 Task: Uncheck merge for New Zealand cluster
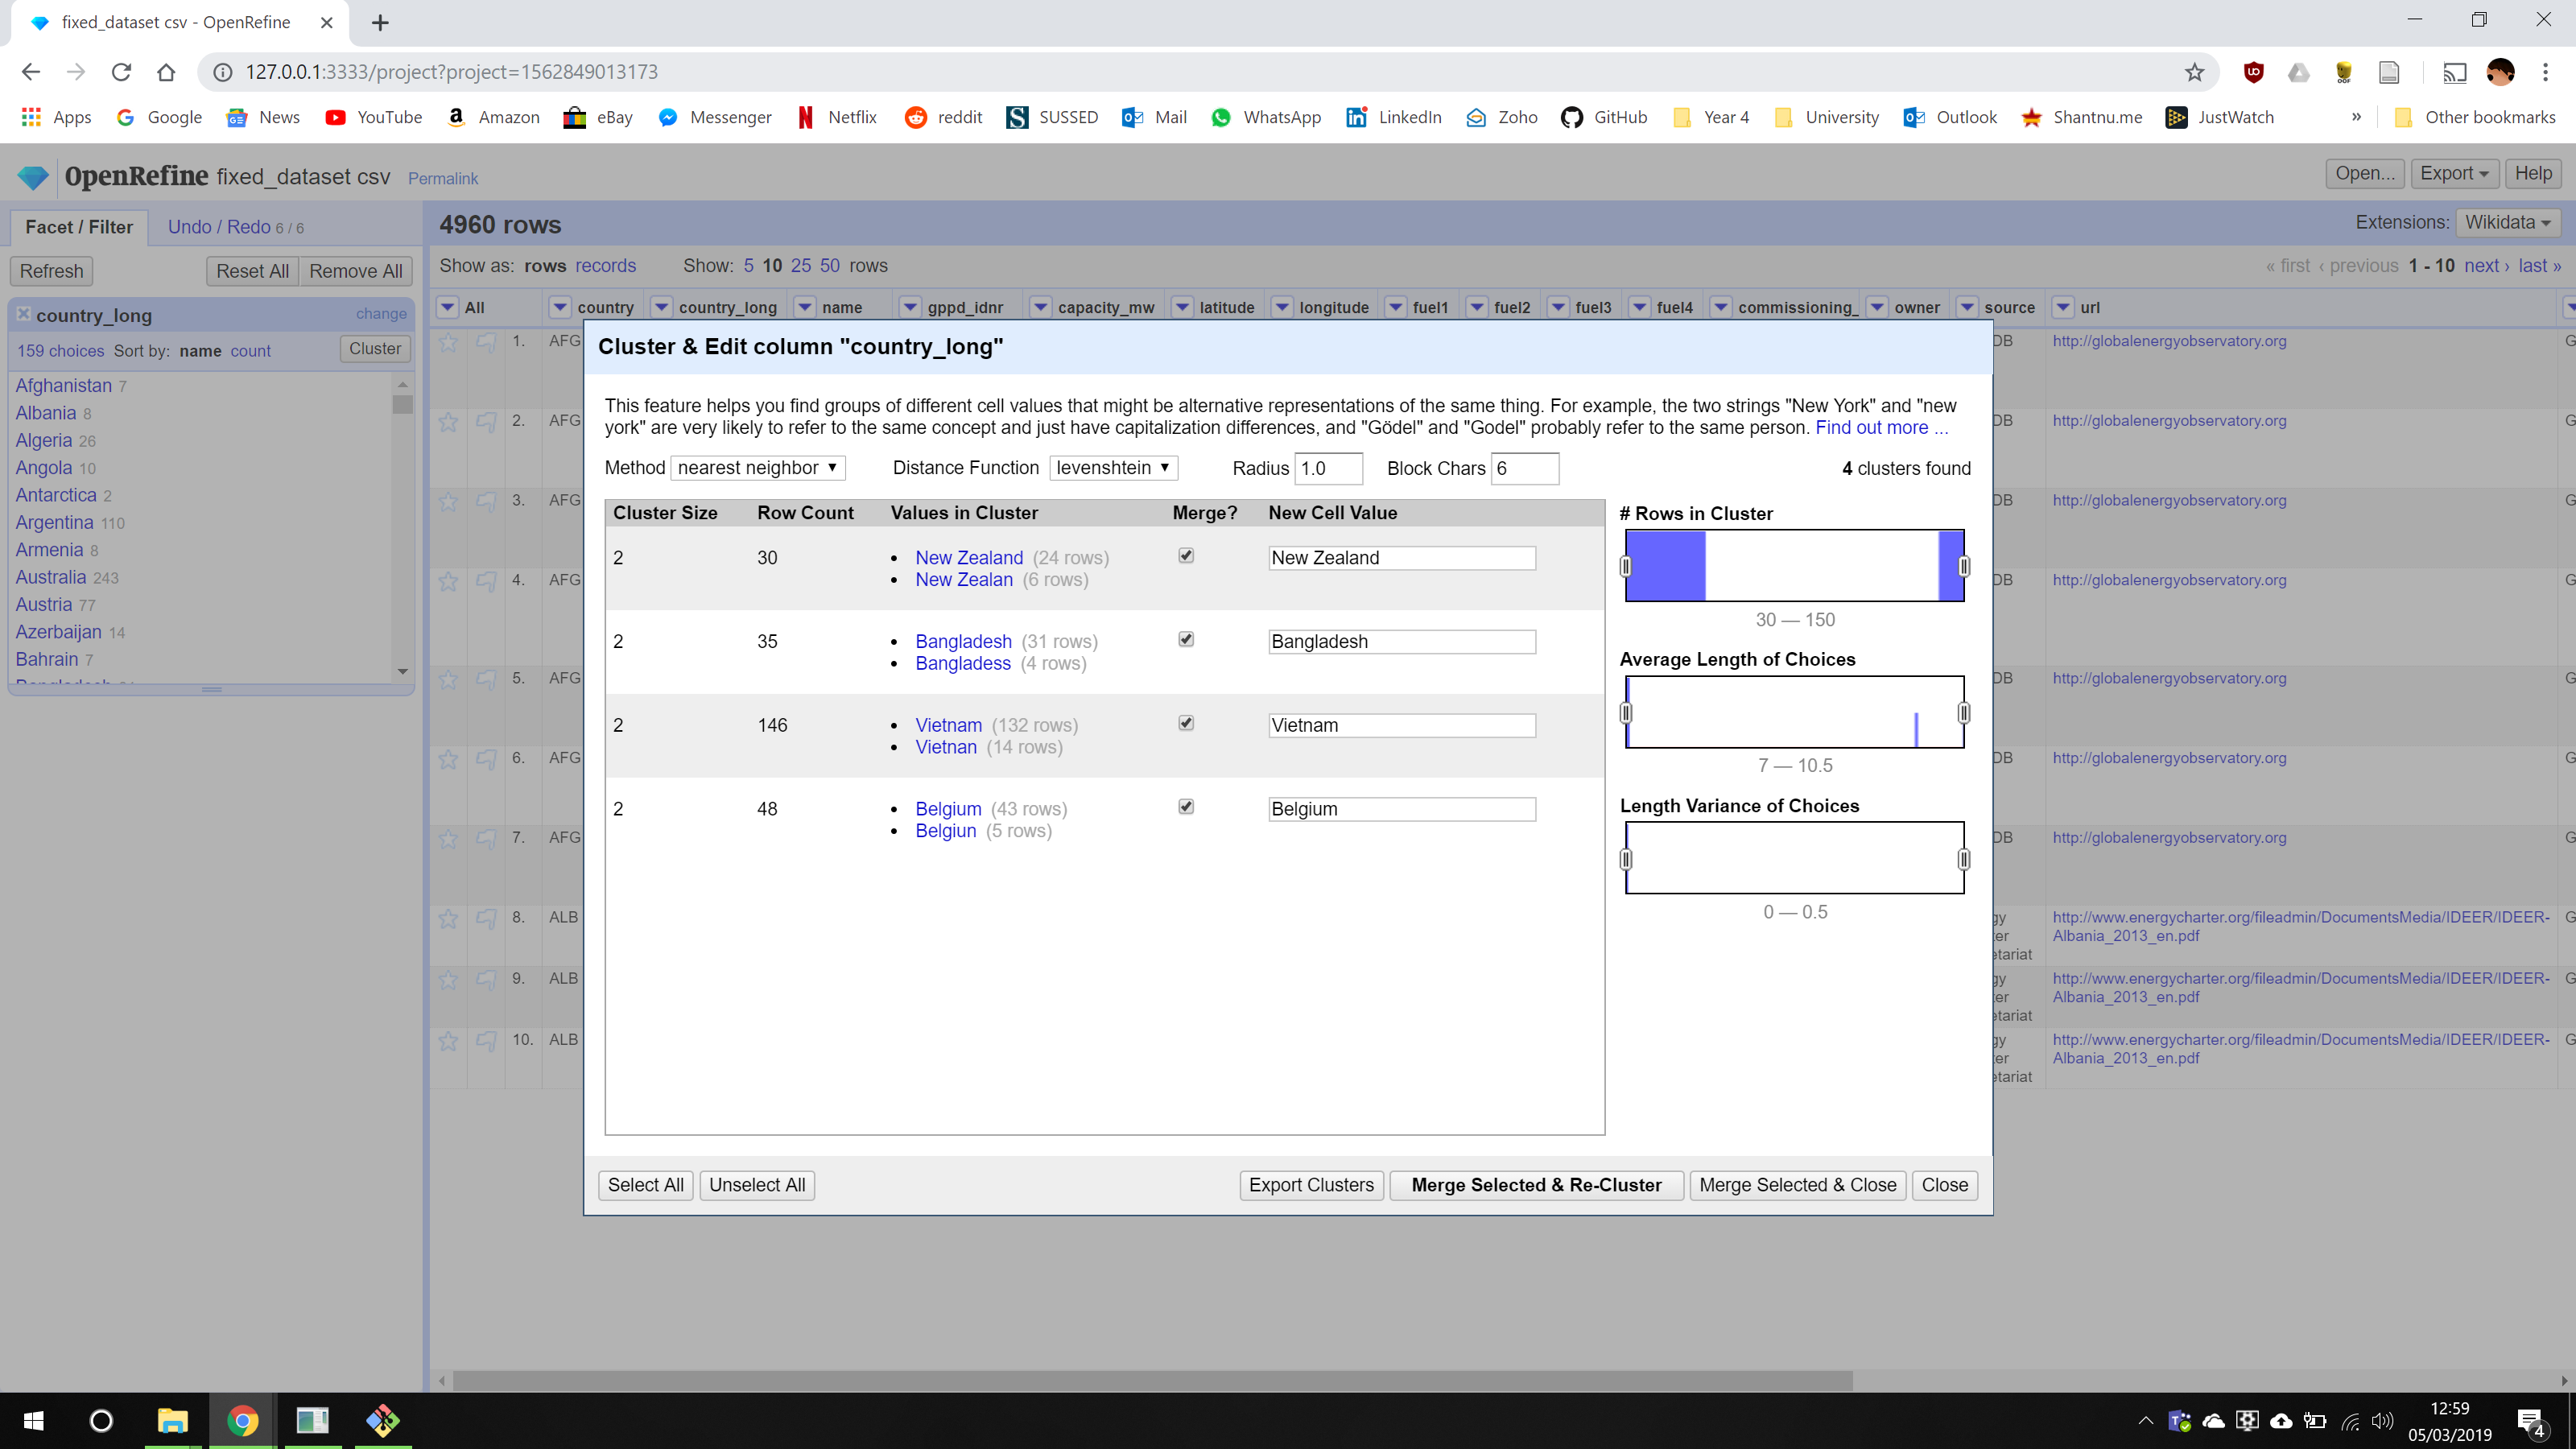point(1186,556)
